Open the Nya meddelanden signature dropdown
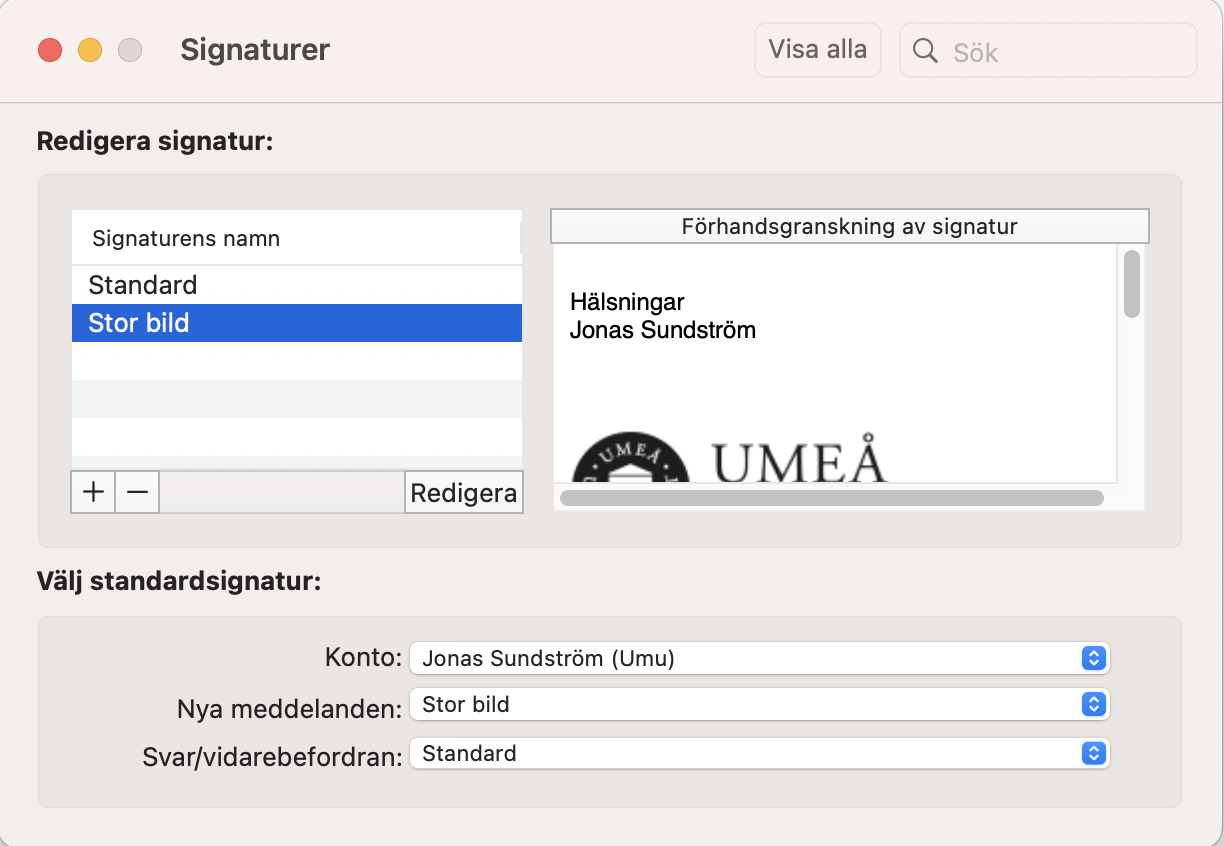 [x=760, y=704]
